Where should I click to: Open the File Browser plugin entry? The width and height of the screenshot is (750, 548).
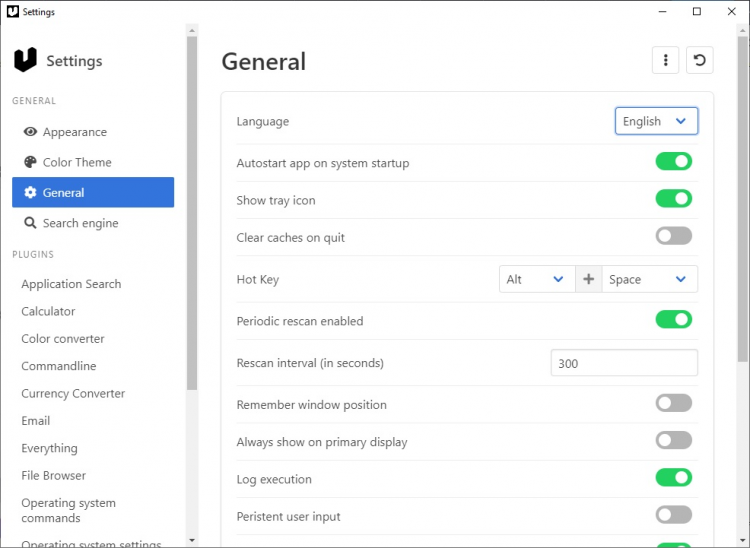click(x=54, y=476)
